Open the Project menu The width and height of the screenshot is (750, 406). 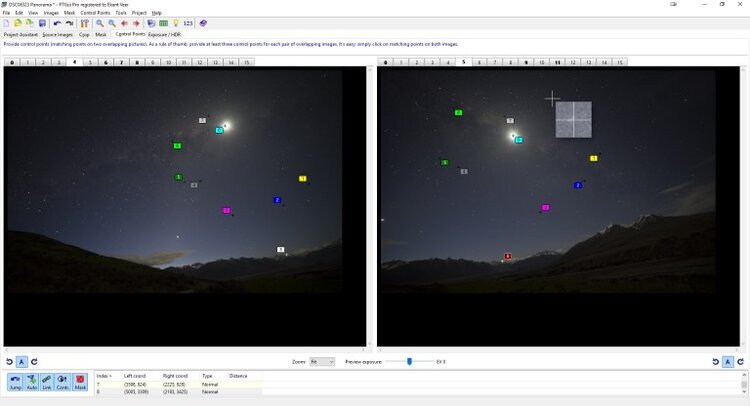(x=139, y=13)
